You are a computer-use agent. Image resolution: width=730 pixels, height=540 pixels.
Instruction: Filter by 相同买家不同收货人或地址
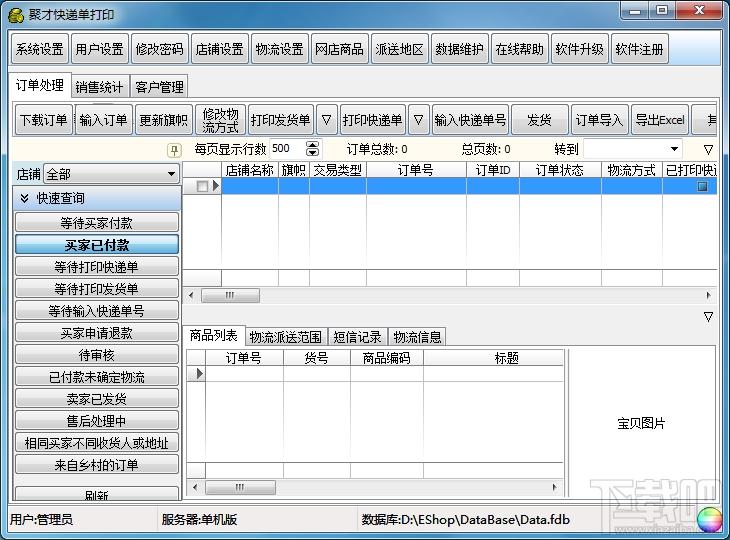click(x=97, y=443)
